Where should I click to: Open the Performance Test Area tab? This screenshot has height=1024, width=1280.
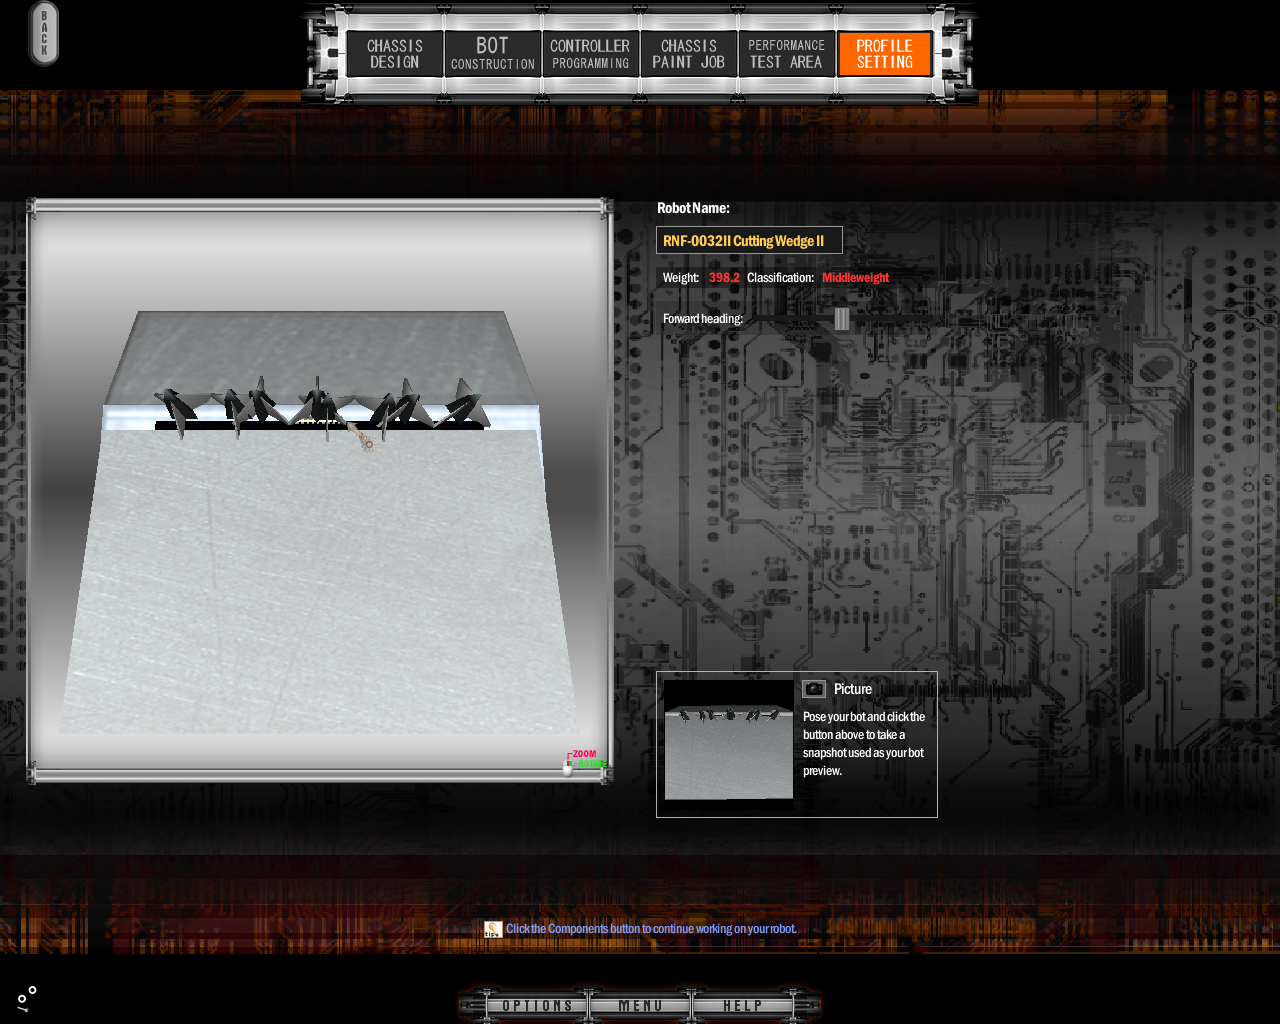786,54
